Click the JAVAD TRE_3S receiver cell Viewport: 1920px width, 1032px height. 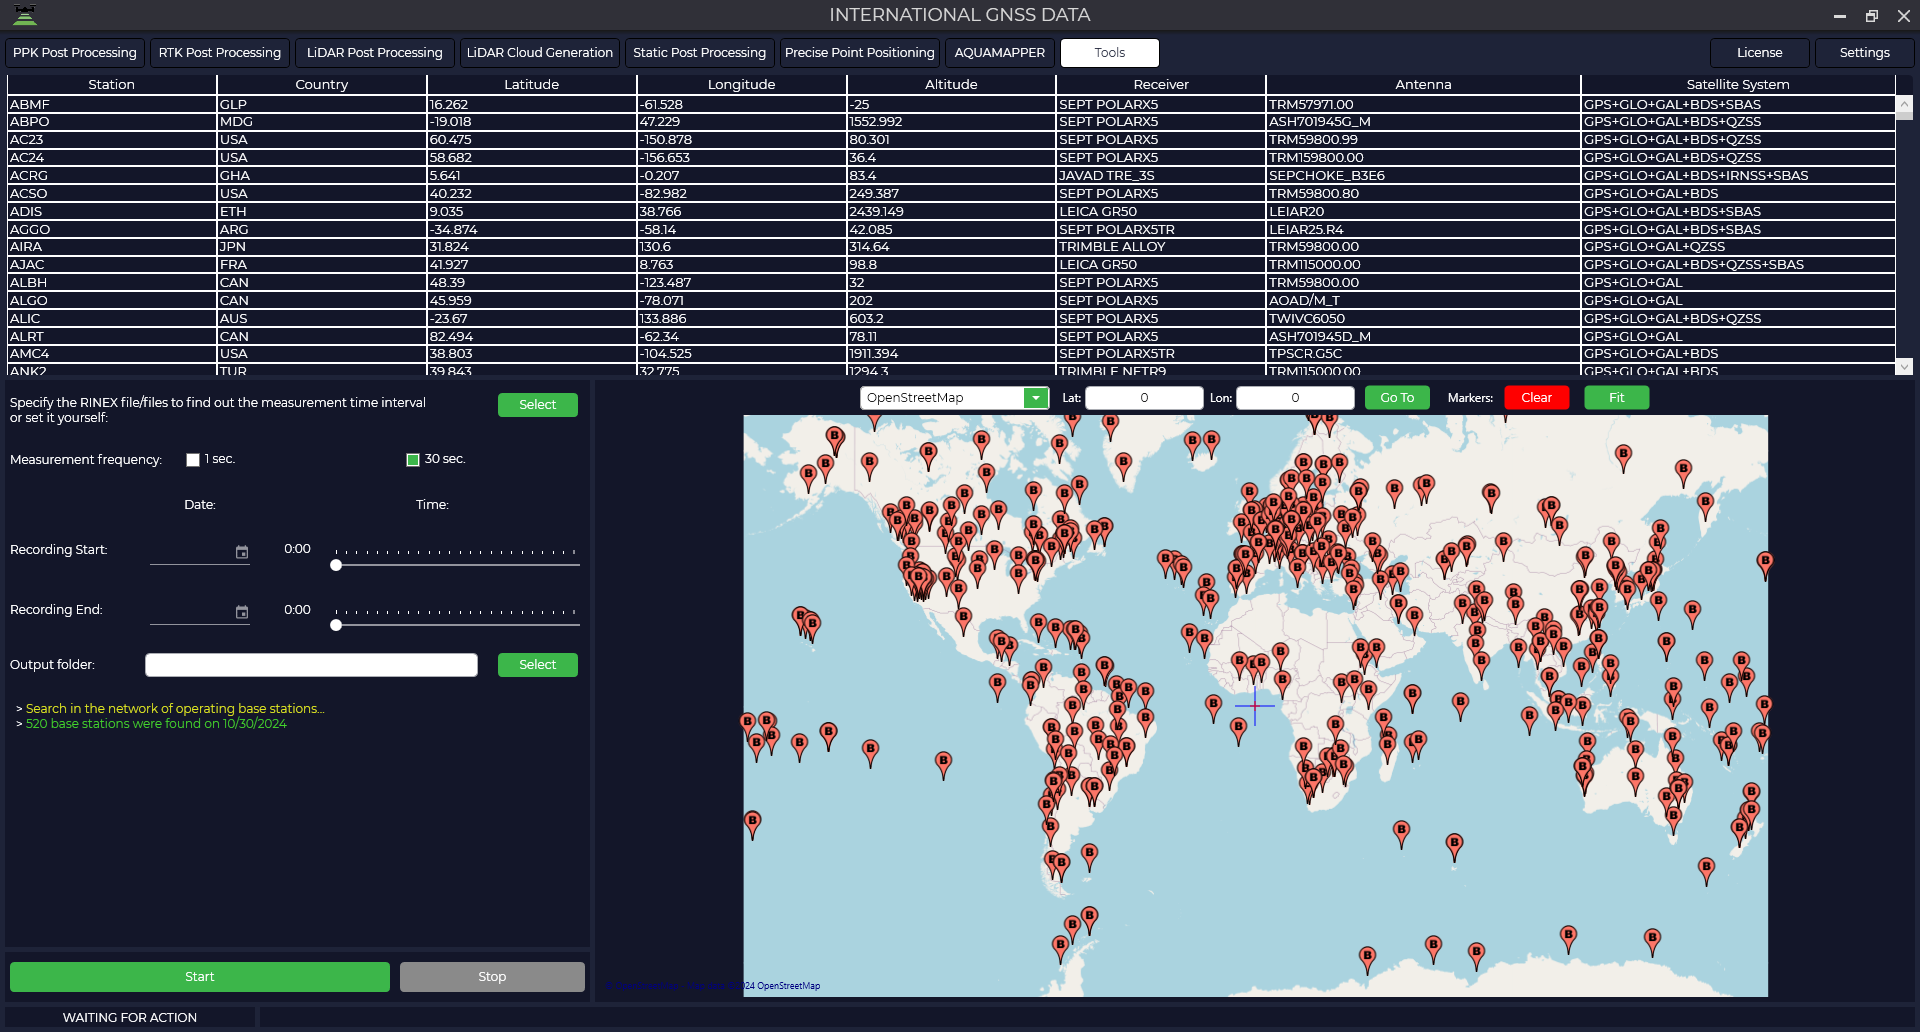1161,176
